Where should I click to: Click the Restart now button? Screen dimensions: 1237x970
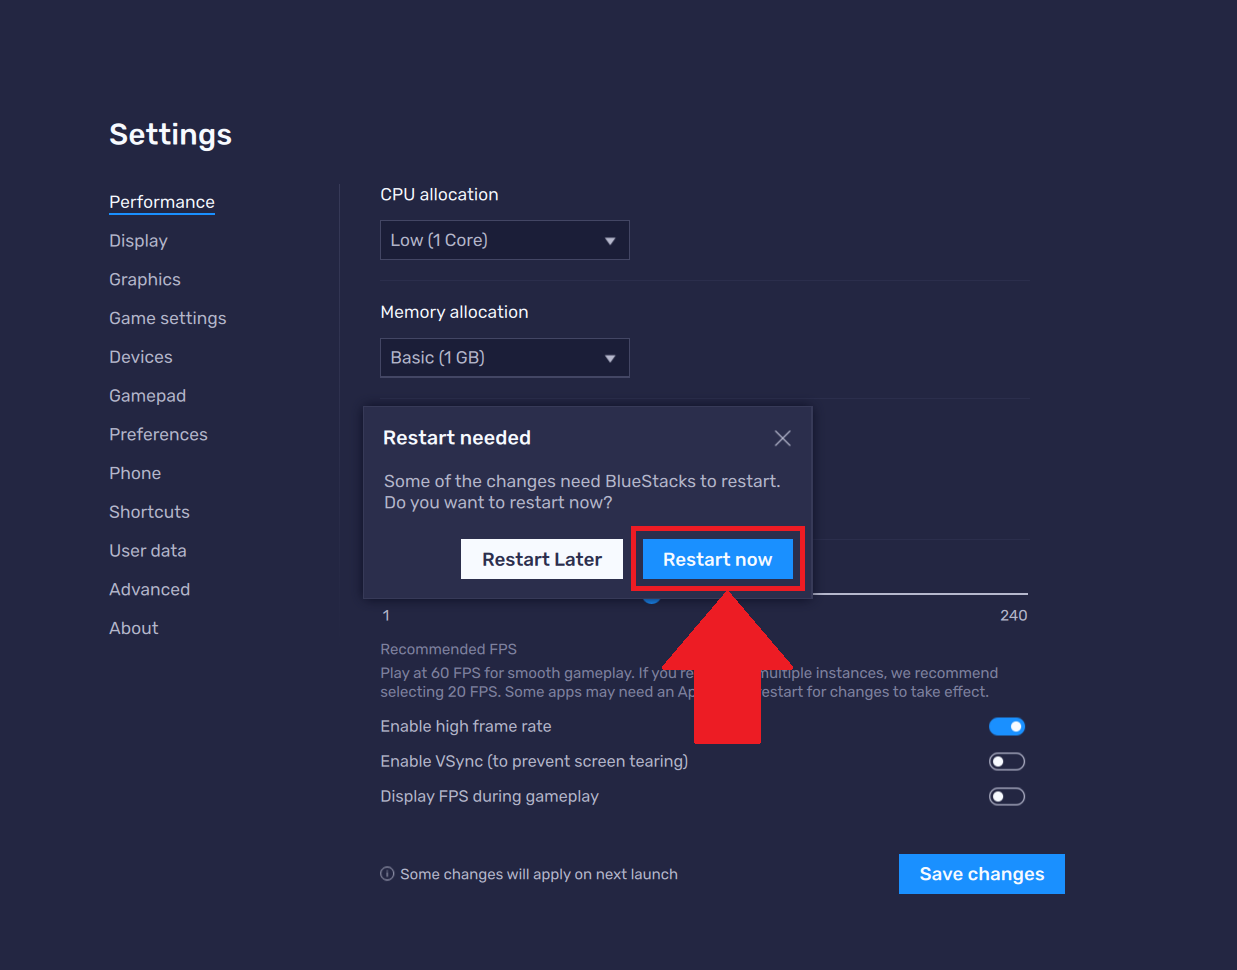(x=717, y=559)
